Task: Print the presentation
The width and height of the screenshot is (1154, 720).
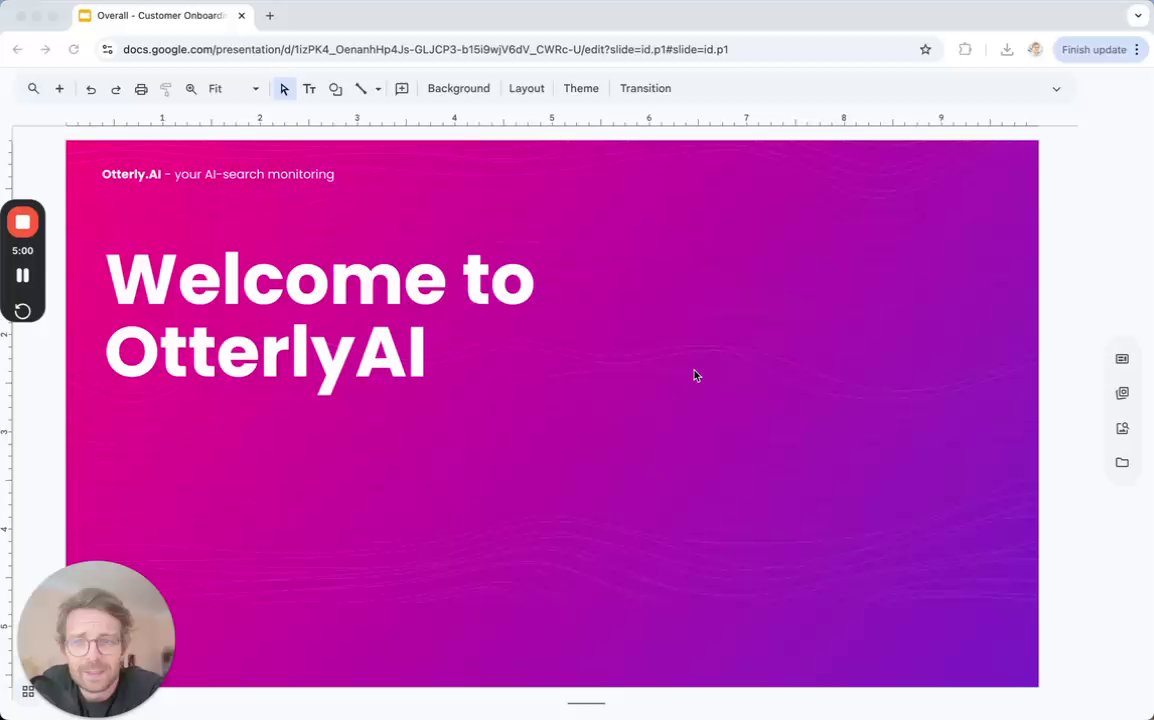Action: 141,89
